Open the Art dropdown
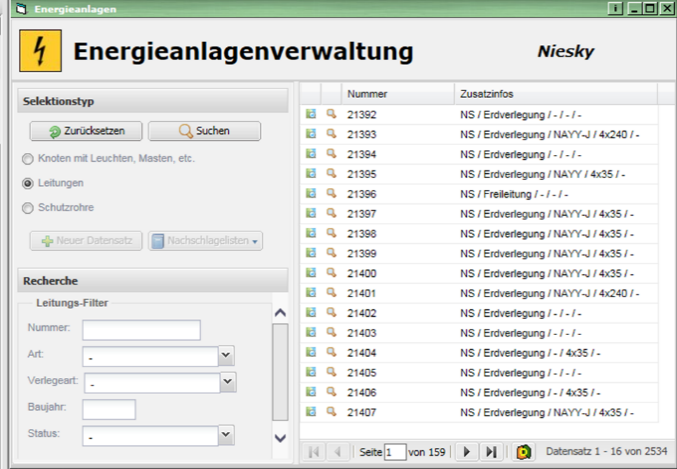Viewport: 677px width, 469px height. 226,355
